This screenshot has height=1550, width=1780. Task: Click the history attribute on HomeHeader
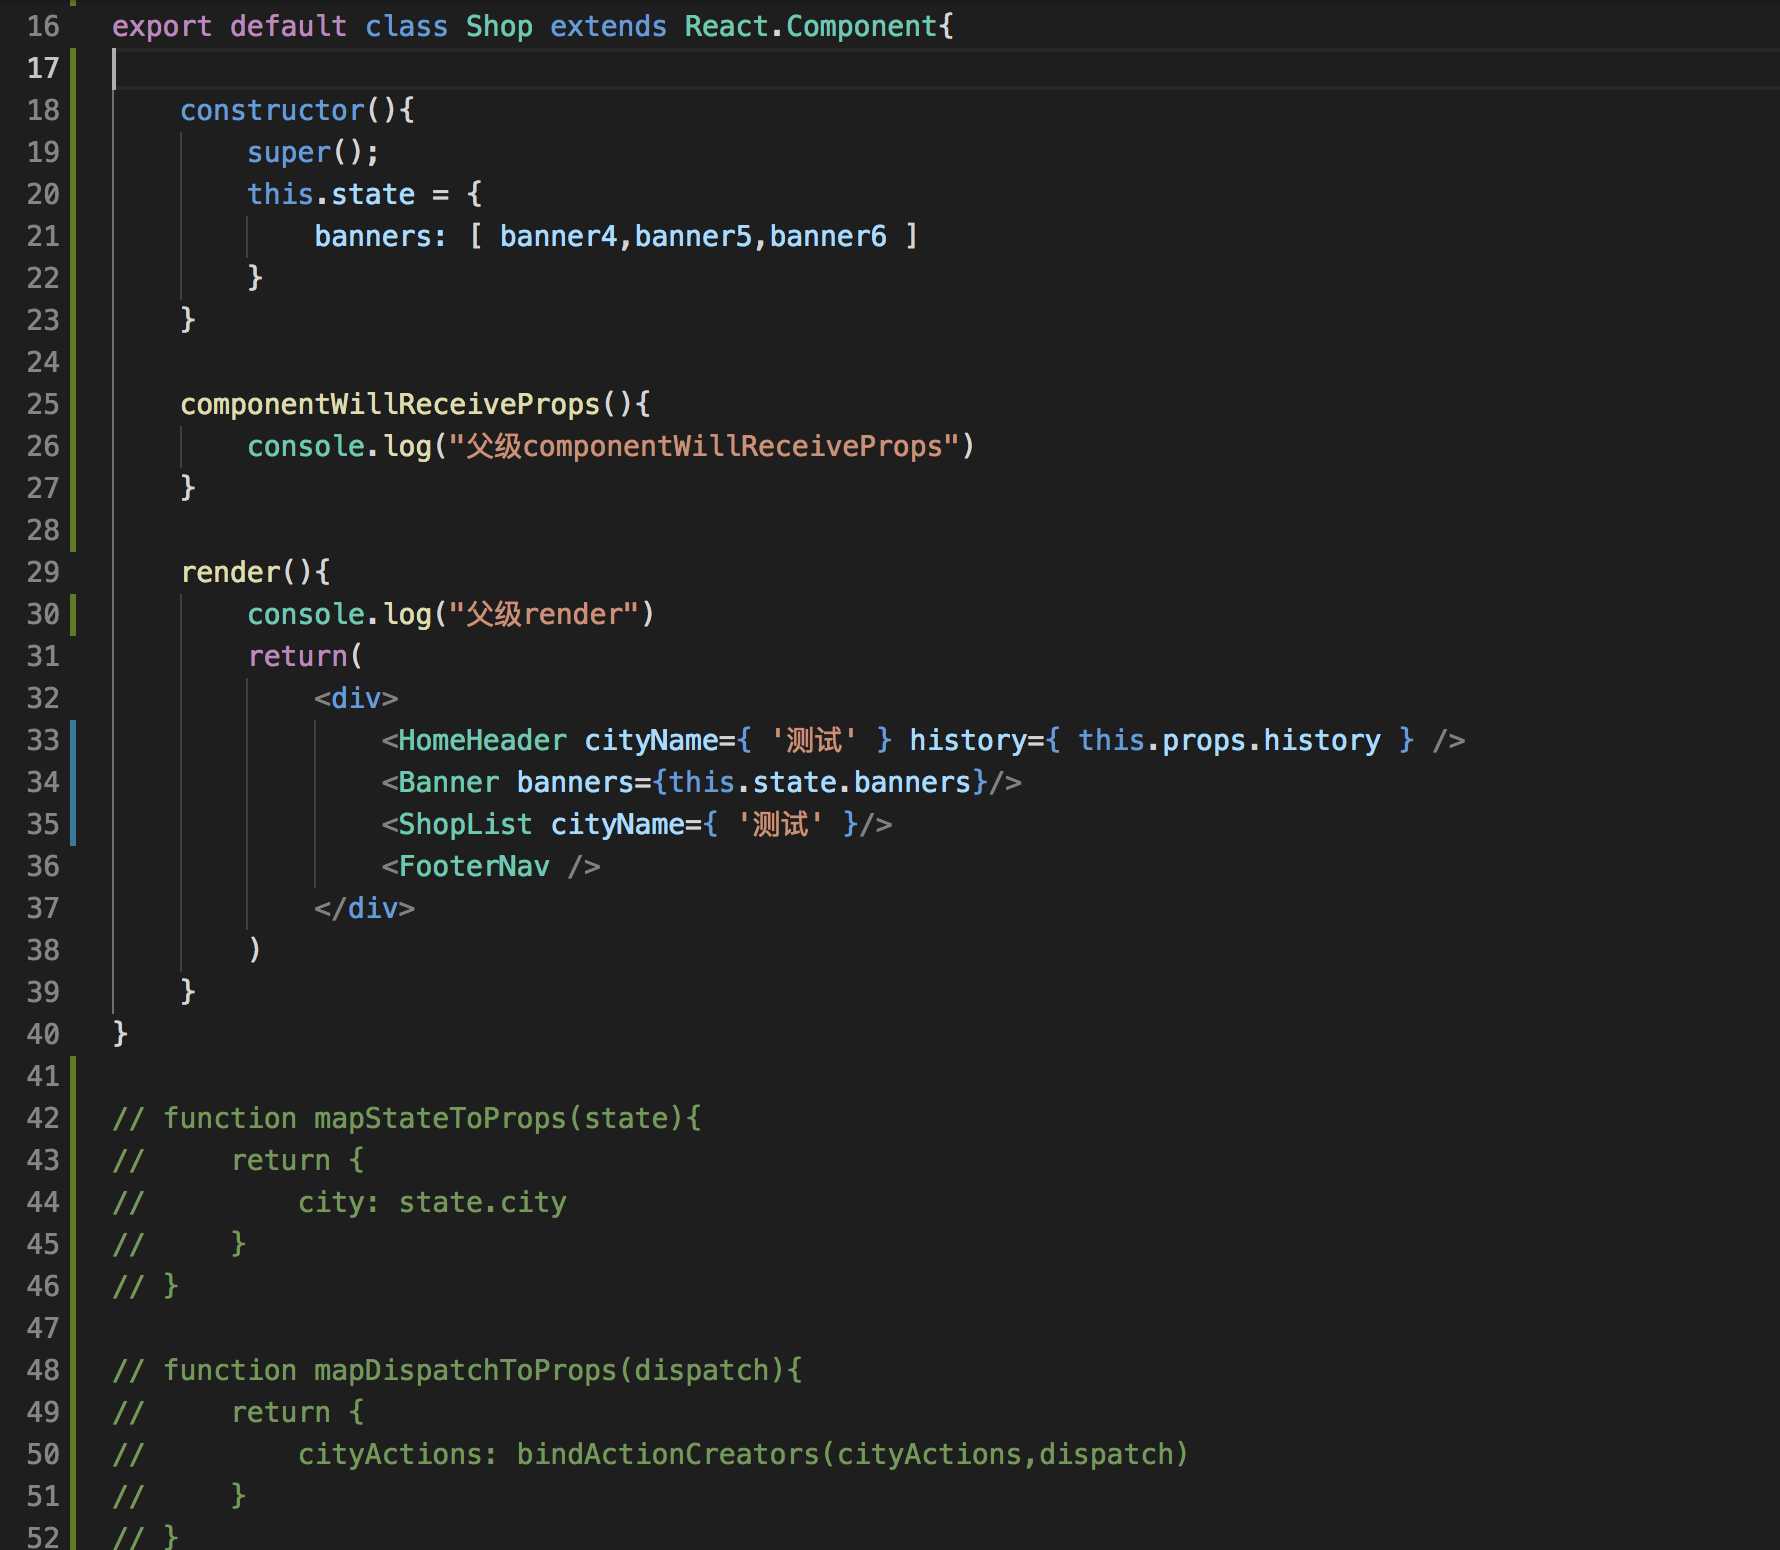(967, 740)
